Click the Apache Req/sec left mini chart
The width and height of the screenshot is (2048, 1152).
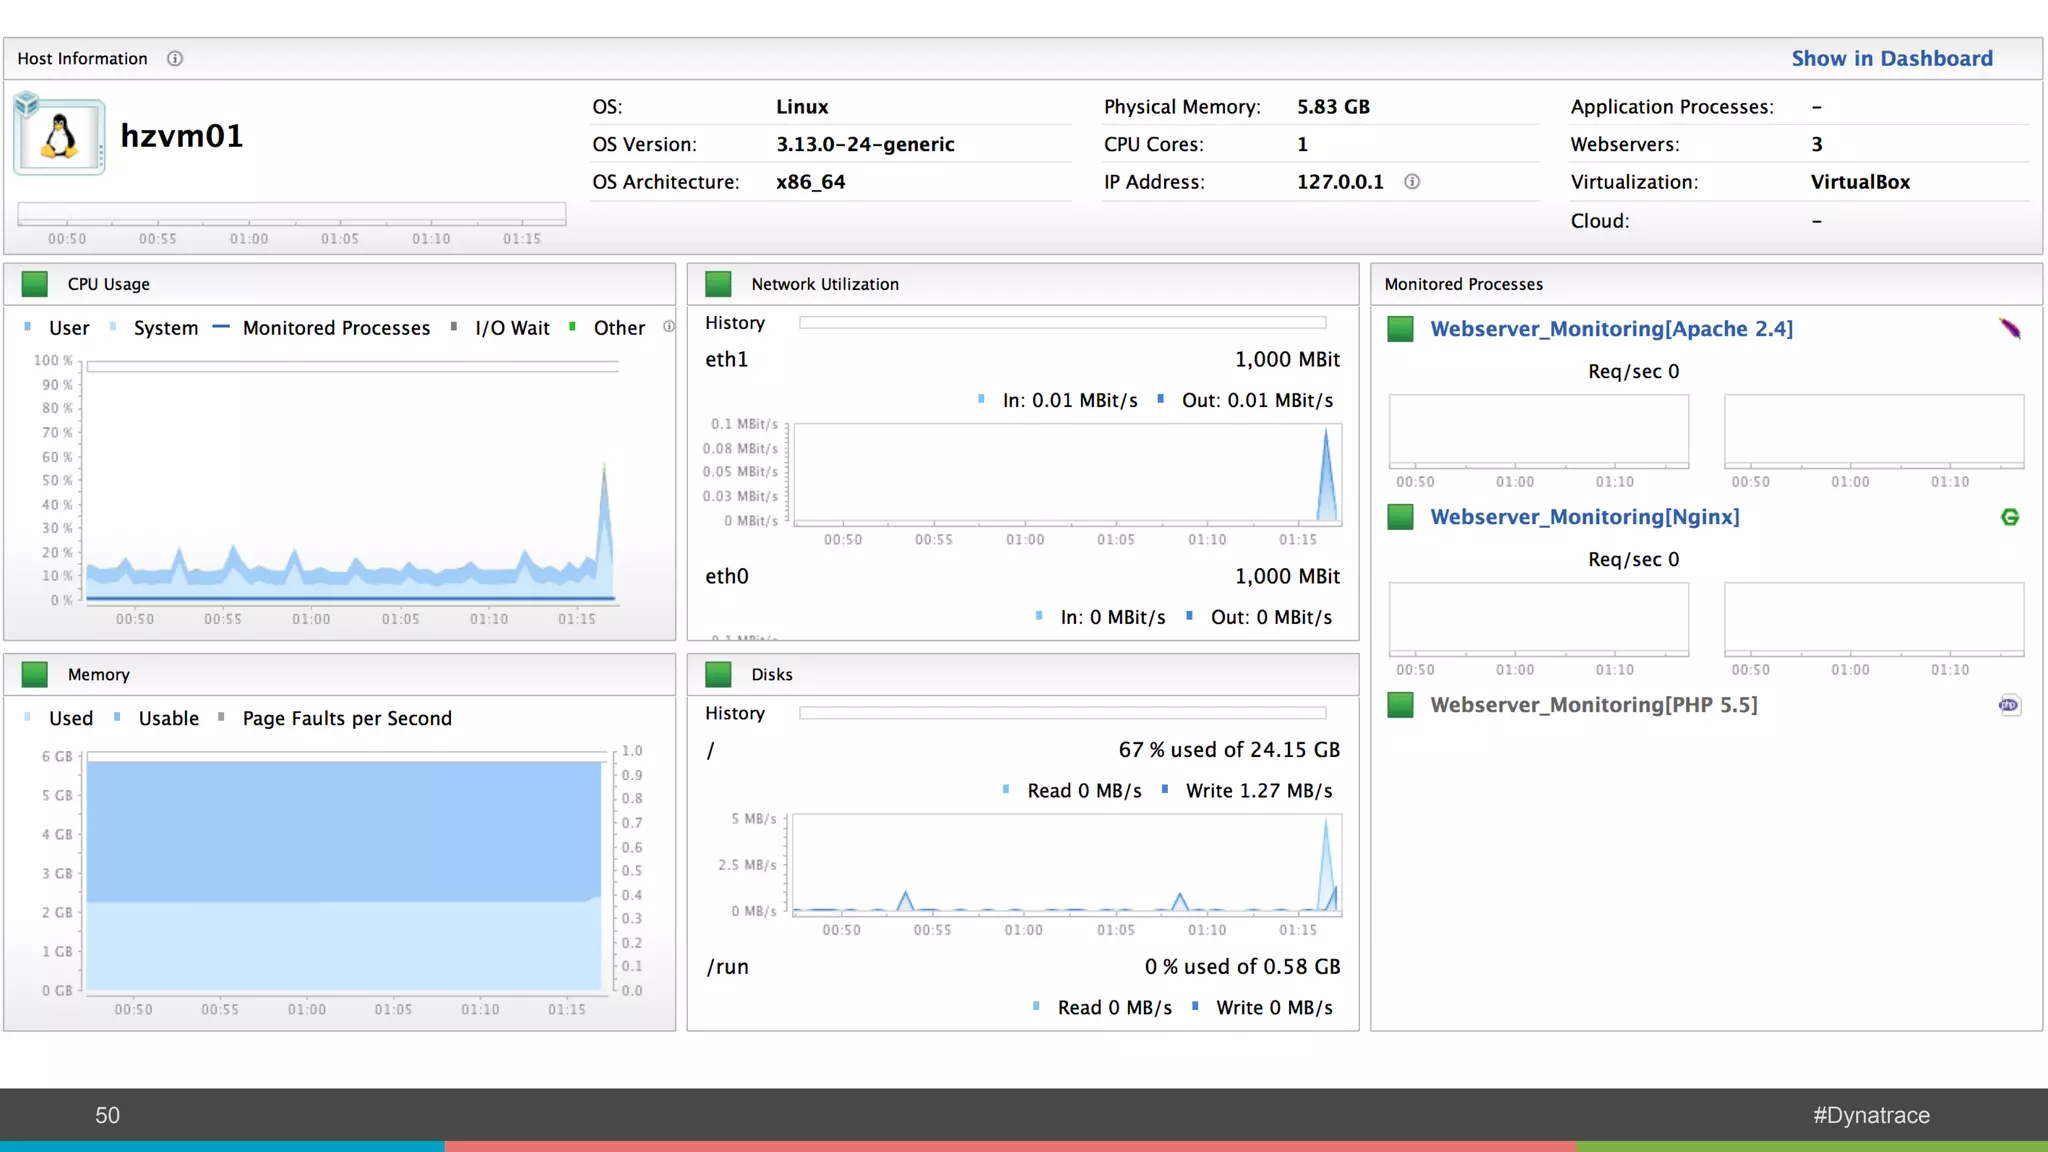pyautogui.click(x=1539, y=431)
